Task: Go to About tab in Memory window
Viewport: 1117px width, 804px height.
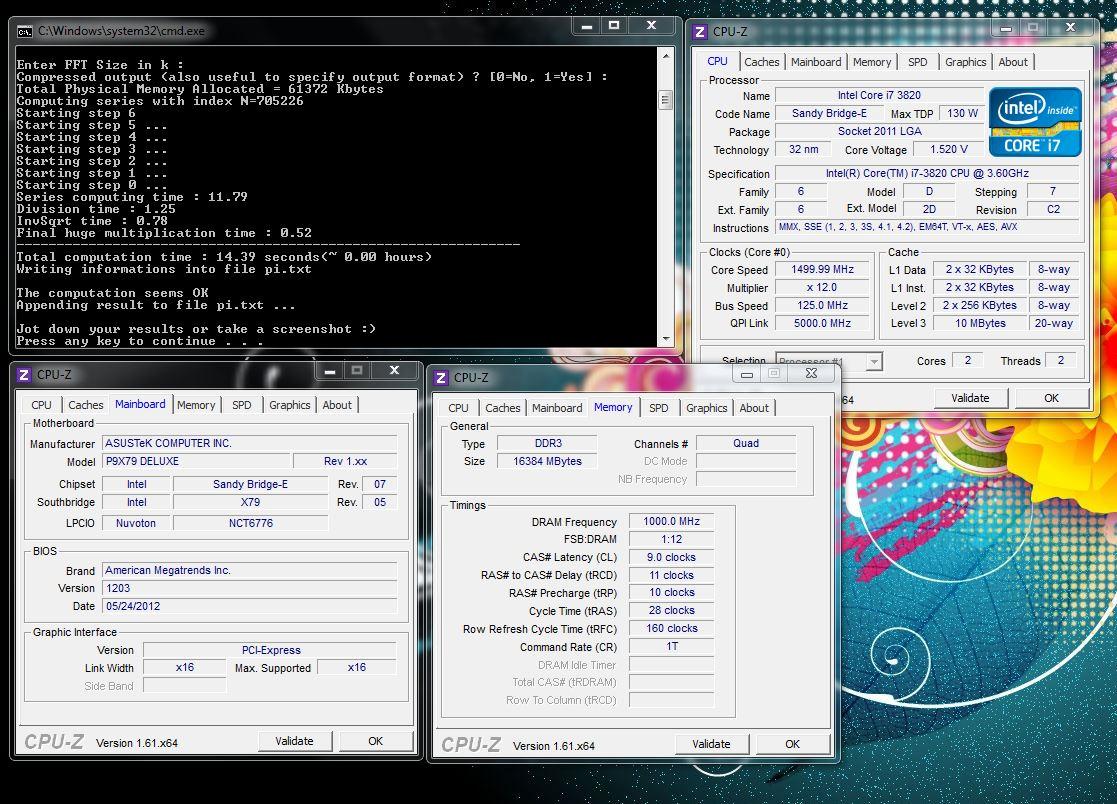Action: point(754,408)
